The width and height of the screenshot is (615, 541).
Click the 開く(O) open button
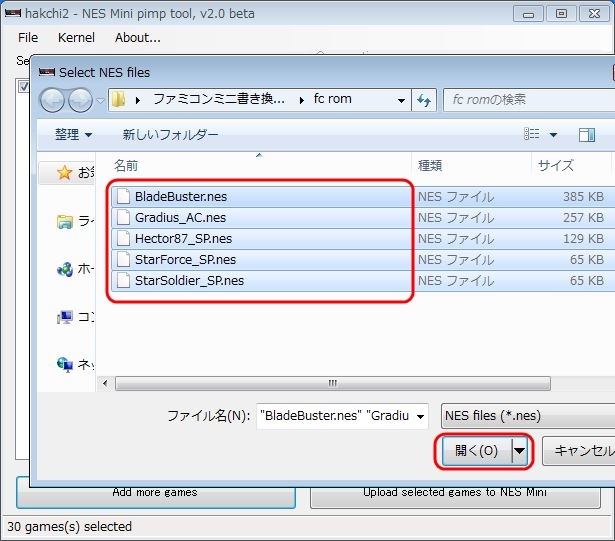coord(477,451)
